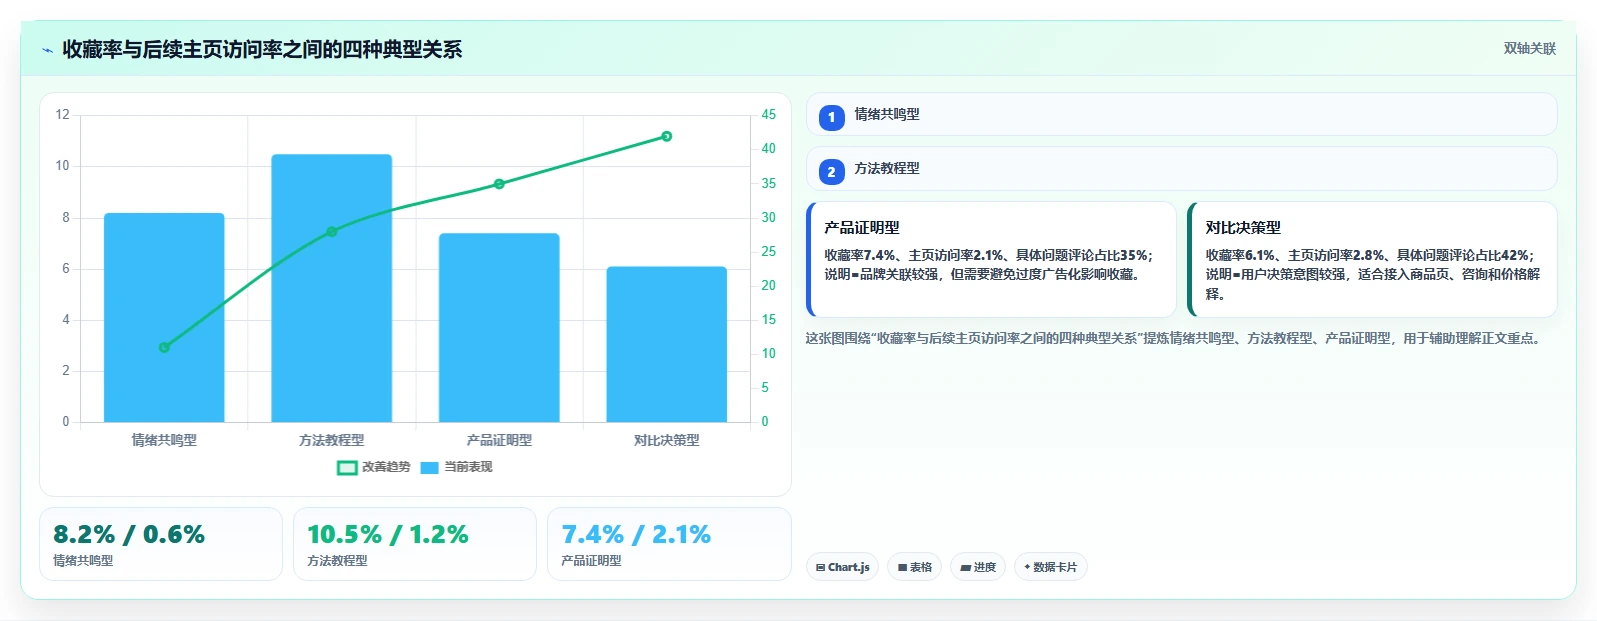Click the 表格 tag
Image resolution: width=1597 pixels, height=621 pixels.
914,567
